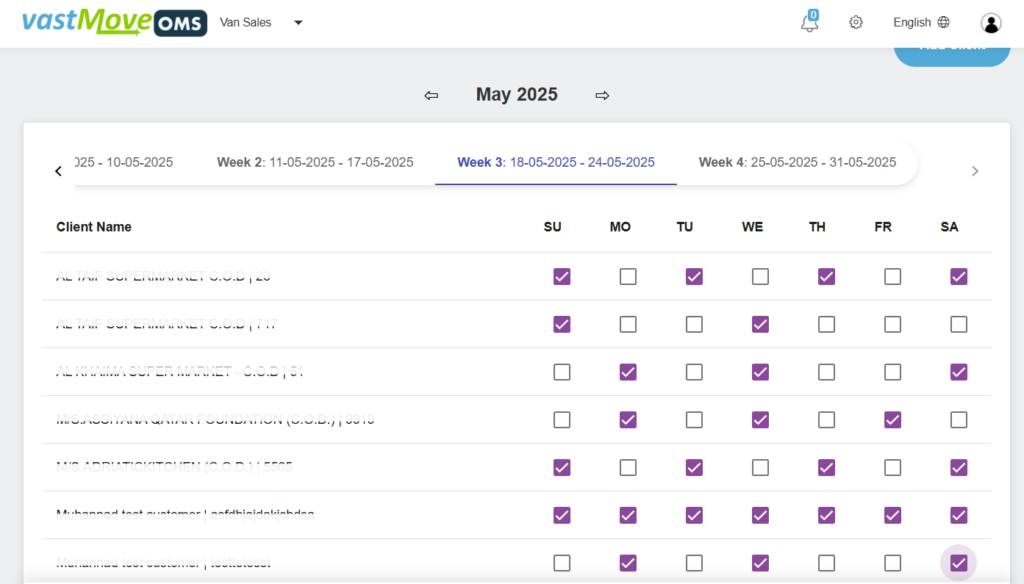Check Monday for AL TAIF SUPERMARKET | 717
This screenshot has width=1024, height=584.
click(628, 324)
